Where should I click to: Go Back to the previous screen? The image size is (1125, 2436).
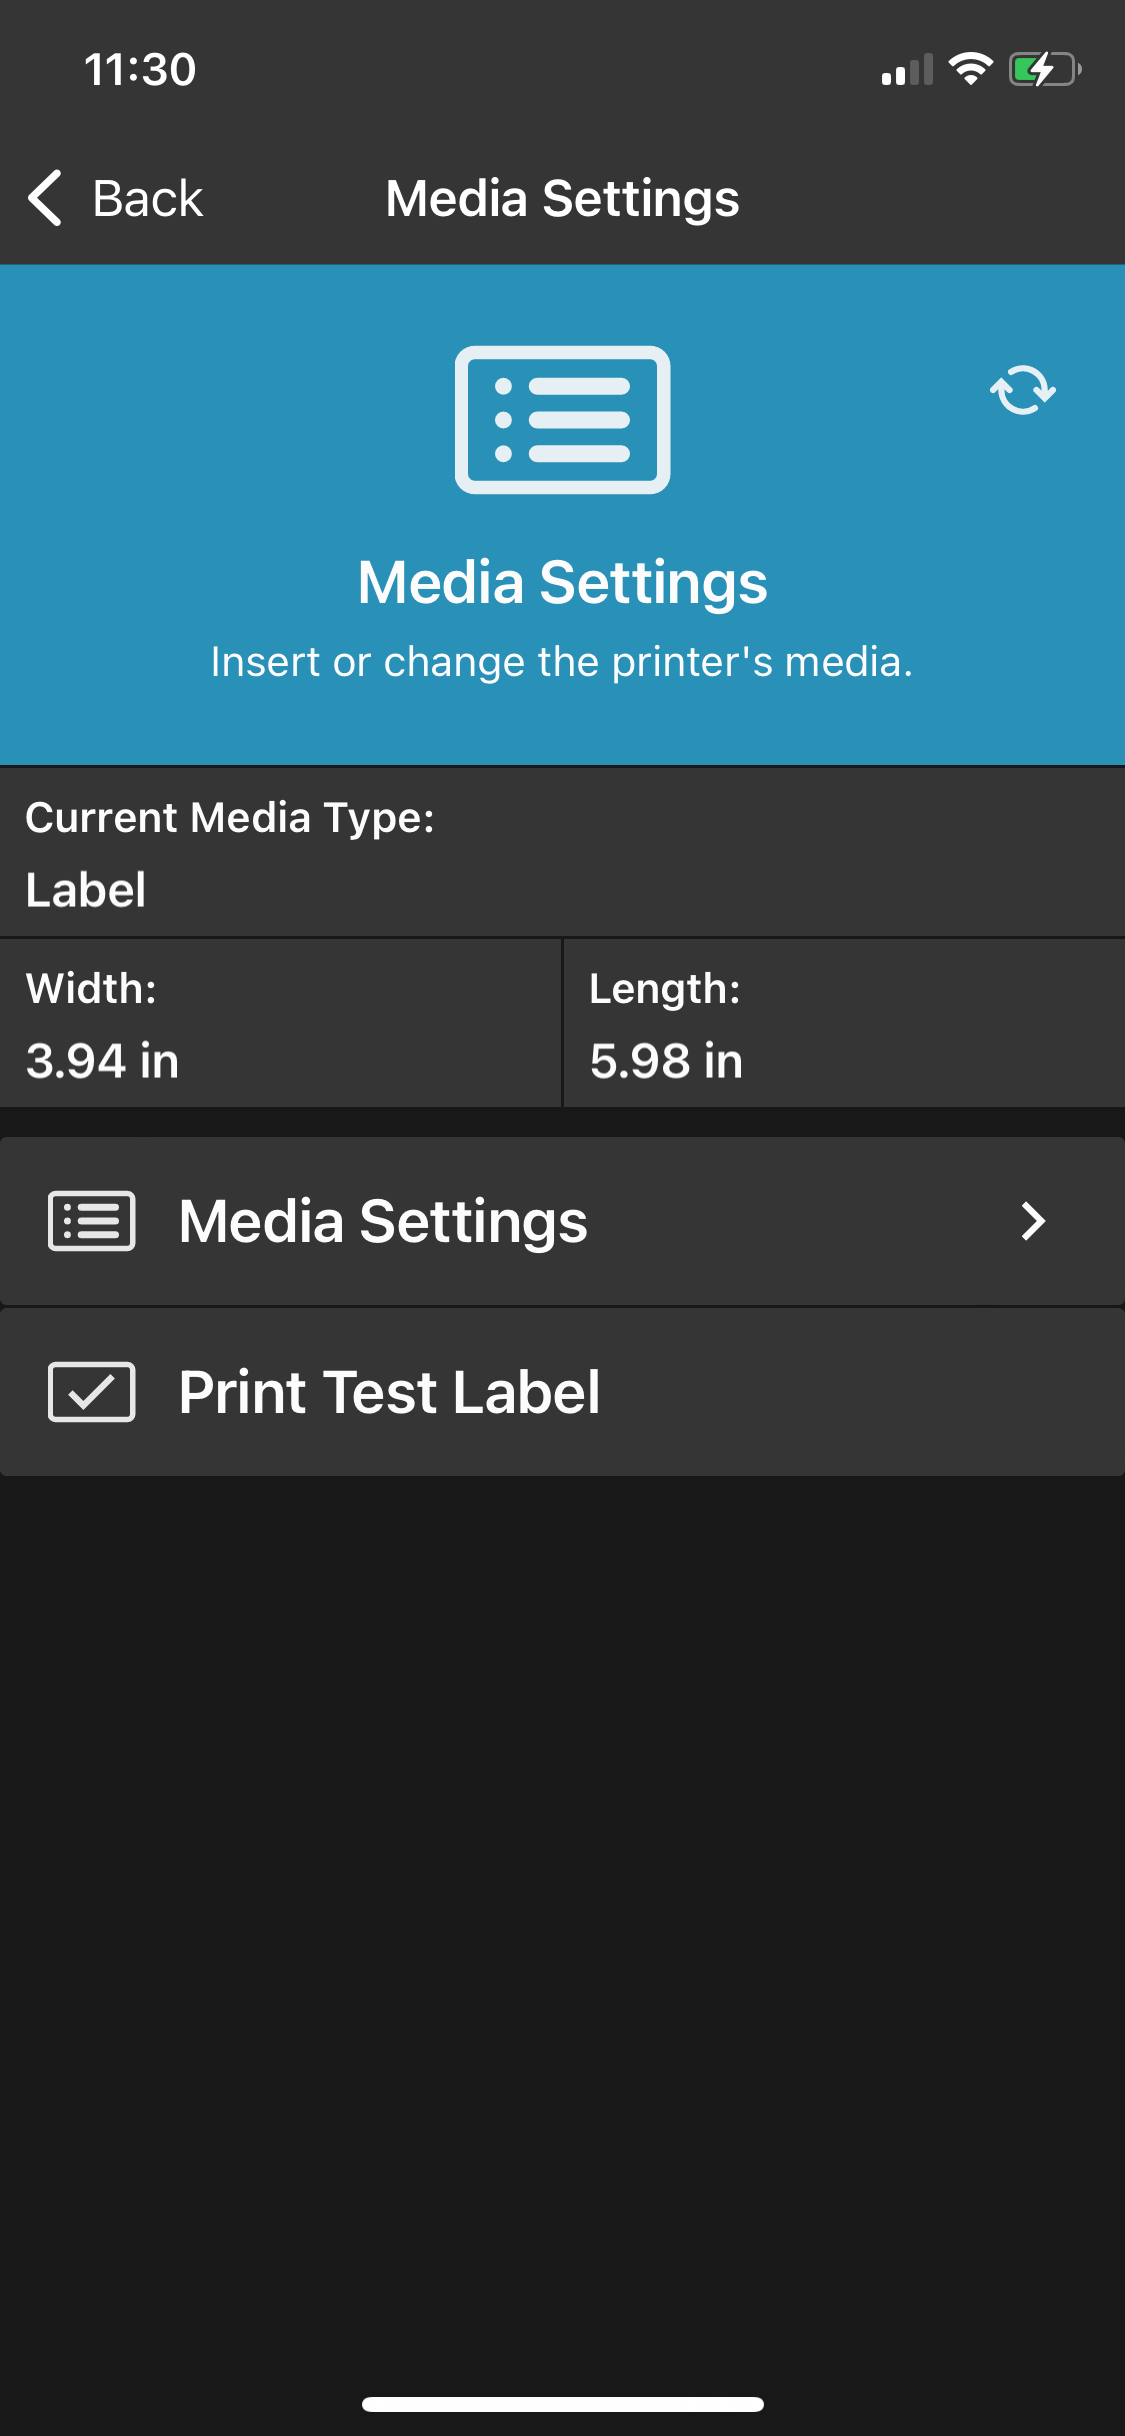click(116, 198)
